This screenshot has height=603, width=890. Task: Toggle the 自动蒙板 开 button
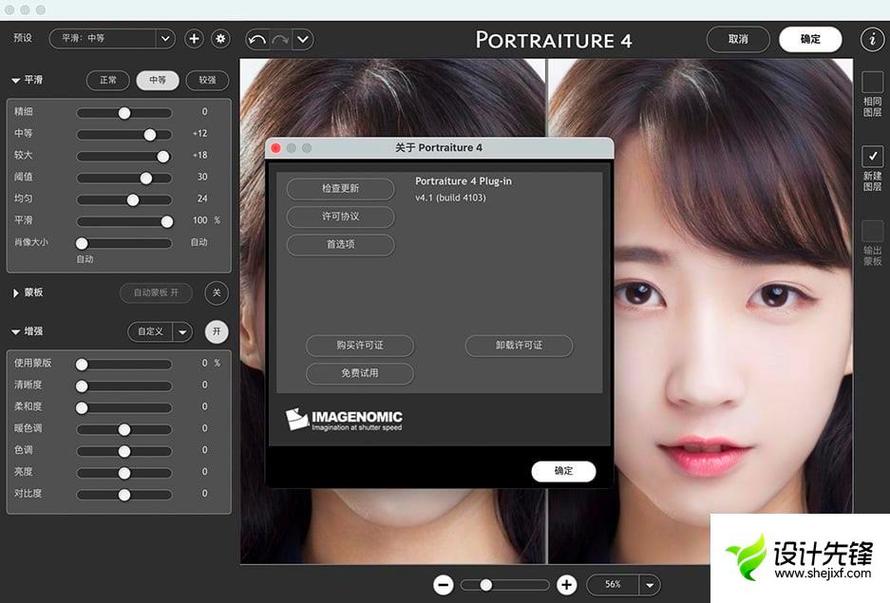pyautogui.click(x=156, y=293)
